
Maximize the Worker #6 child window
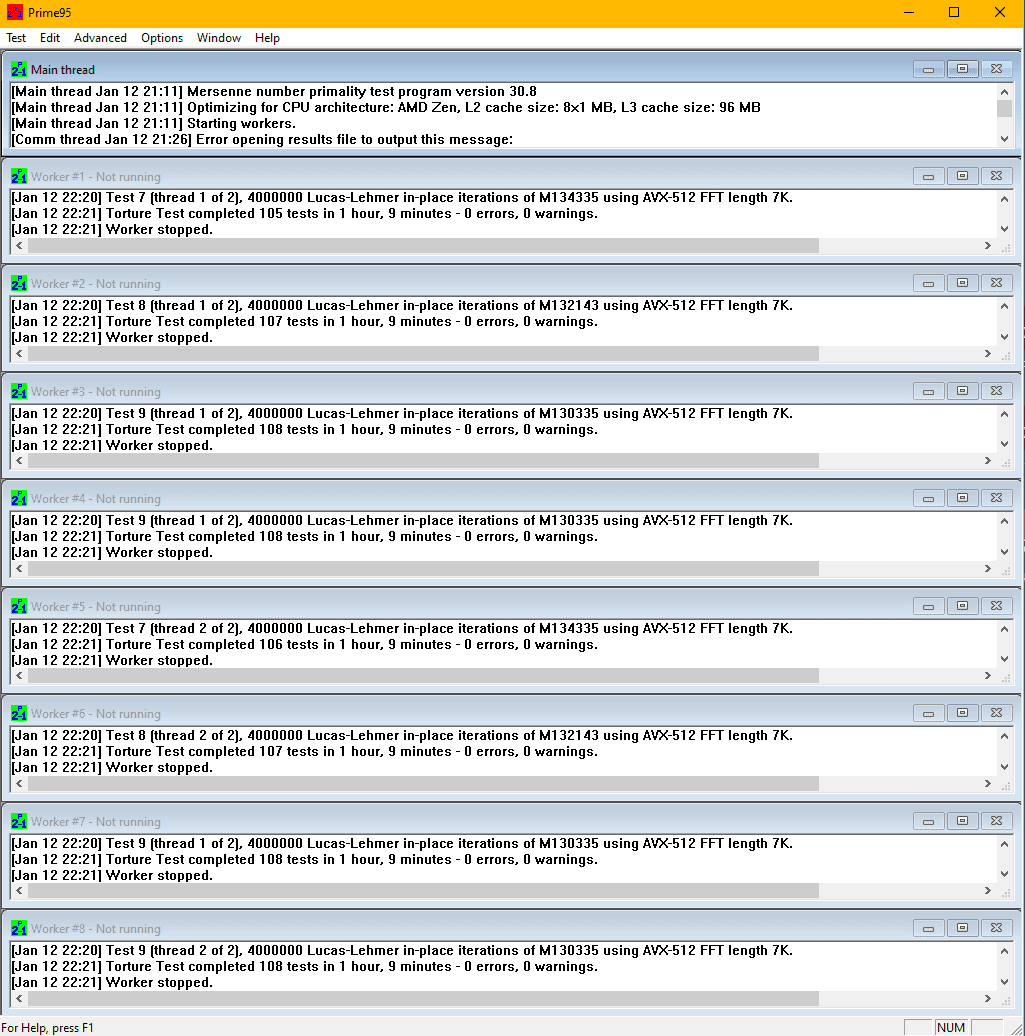pyautogui.click(x=962, y=714)
